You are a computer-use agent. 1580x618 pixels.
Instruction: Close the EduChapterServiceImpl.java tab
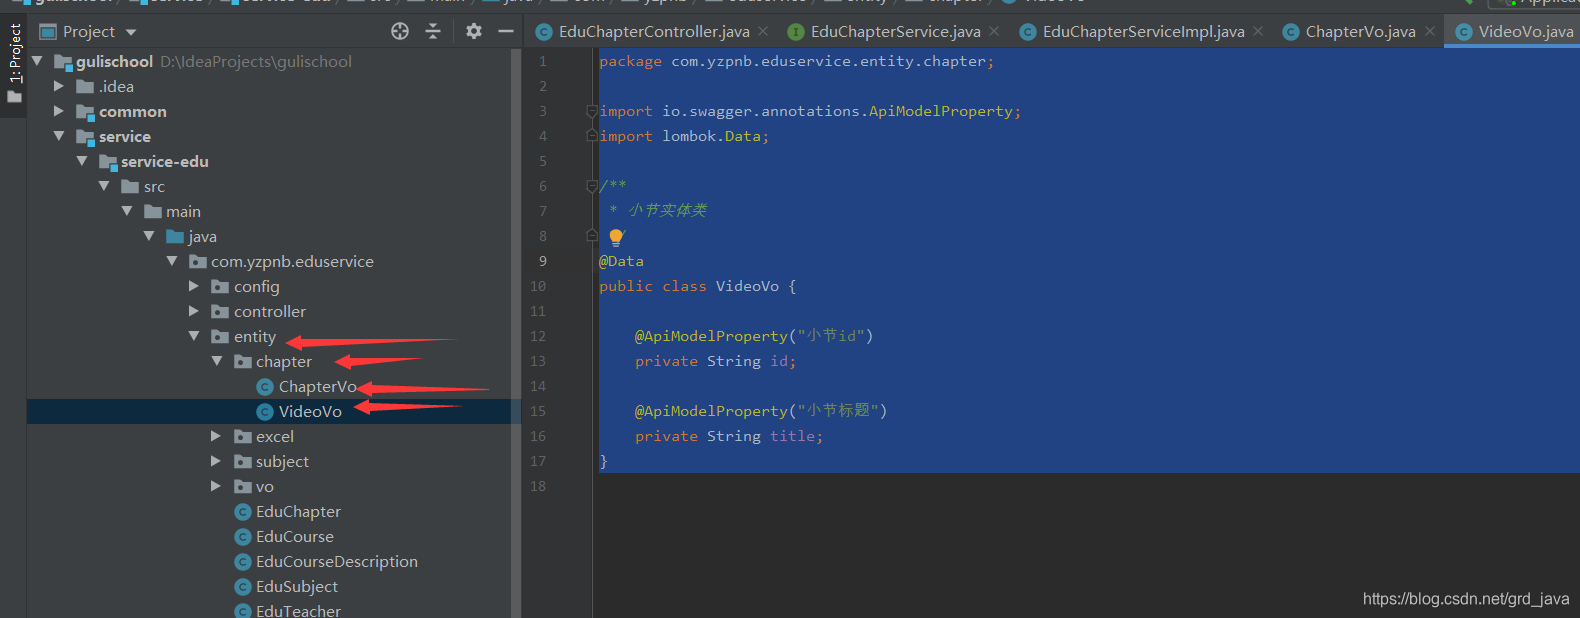click(x=1258, y=31)
